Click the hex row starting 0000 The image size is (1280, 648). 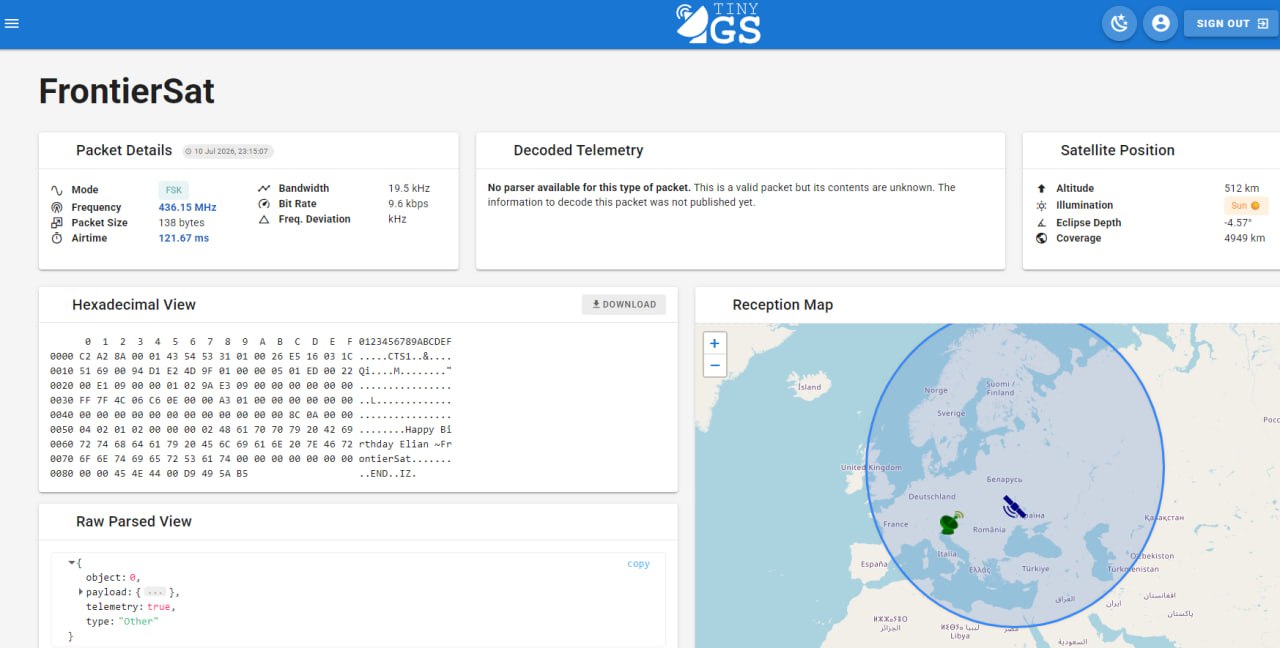click(251, 356)
